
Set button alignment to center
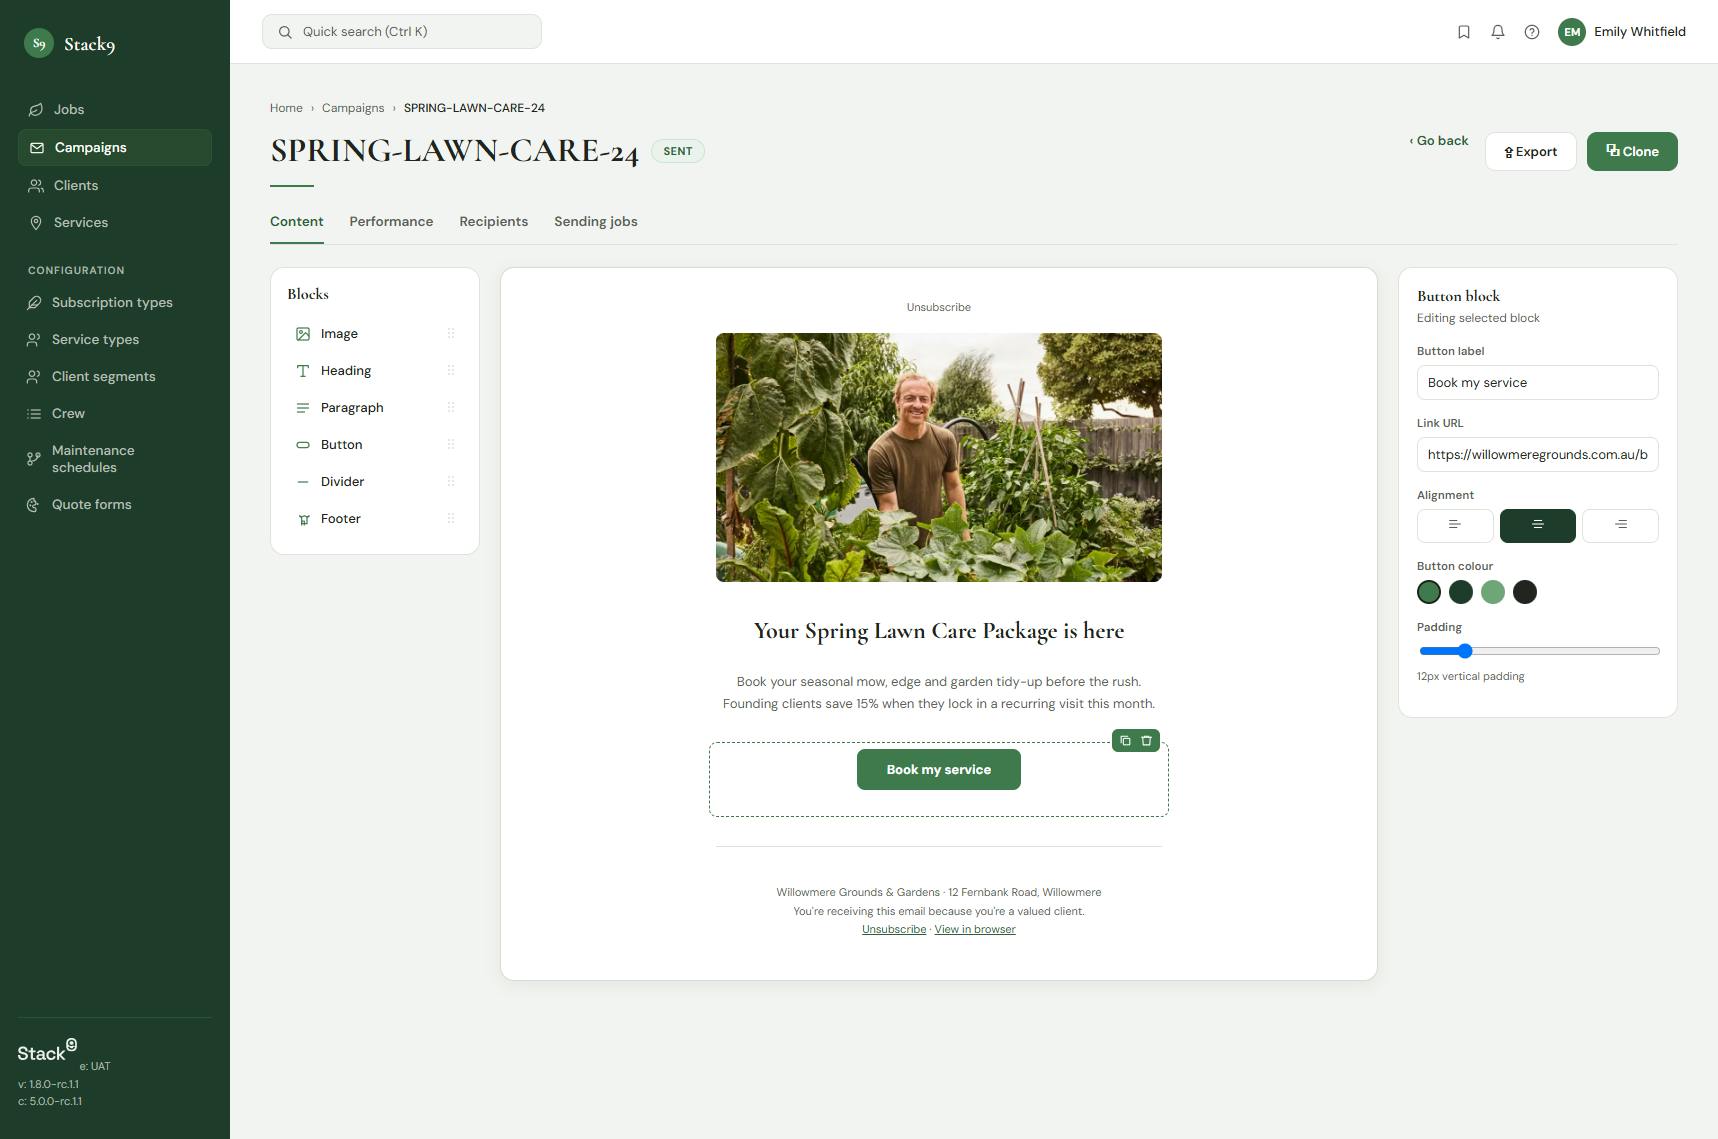[x=1538, y=526]
